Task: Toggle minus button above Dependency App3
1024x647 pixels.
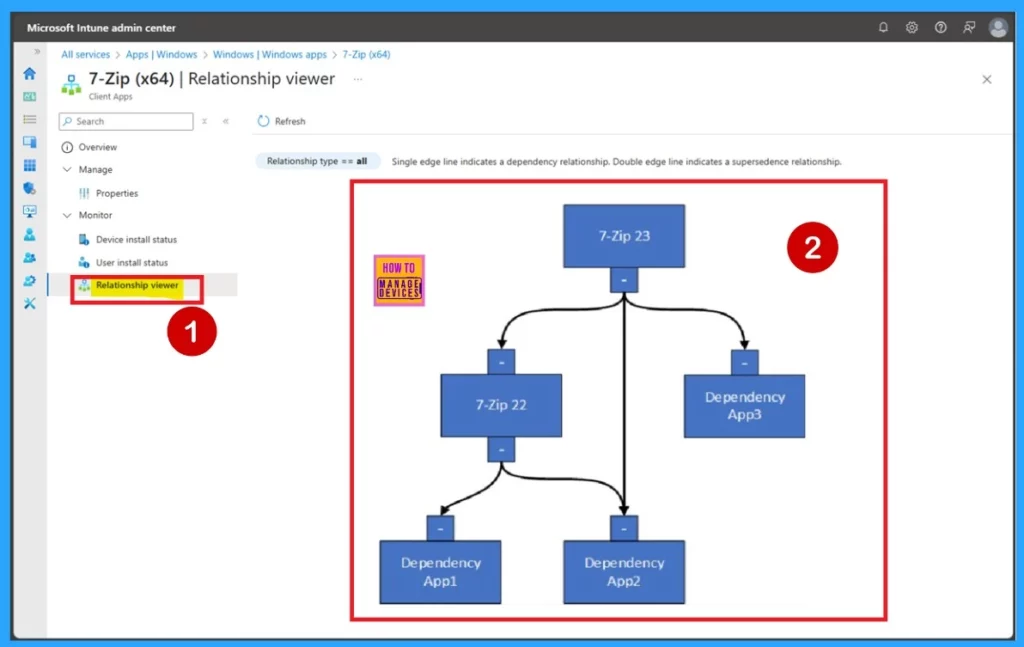Action: coord(744,362)
